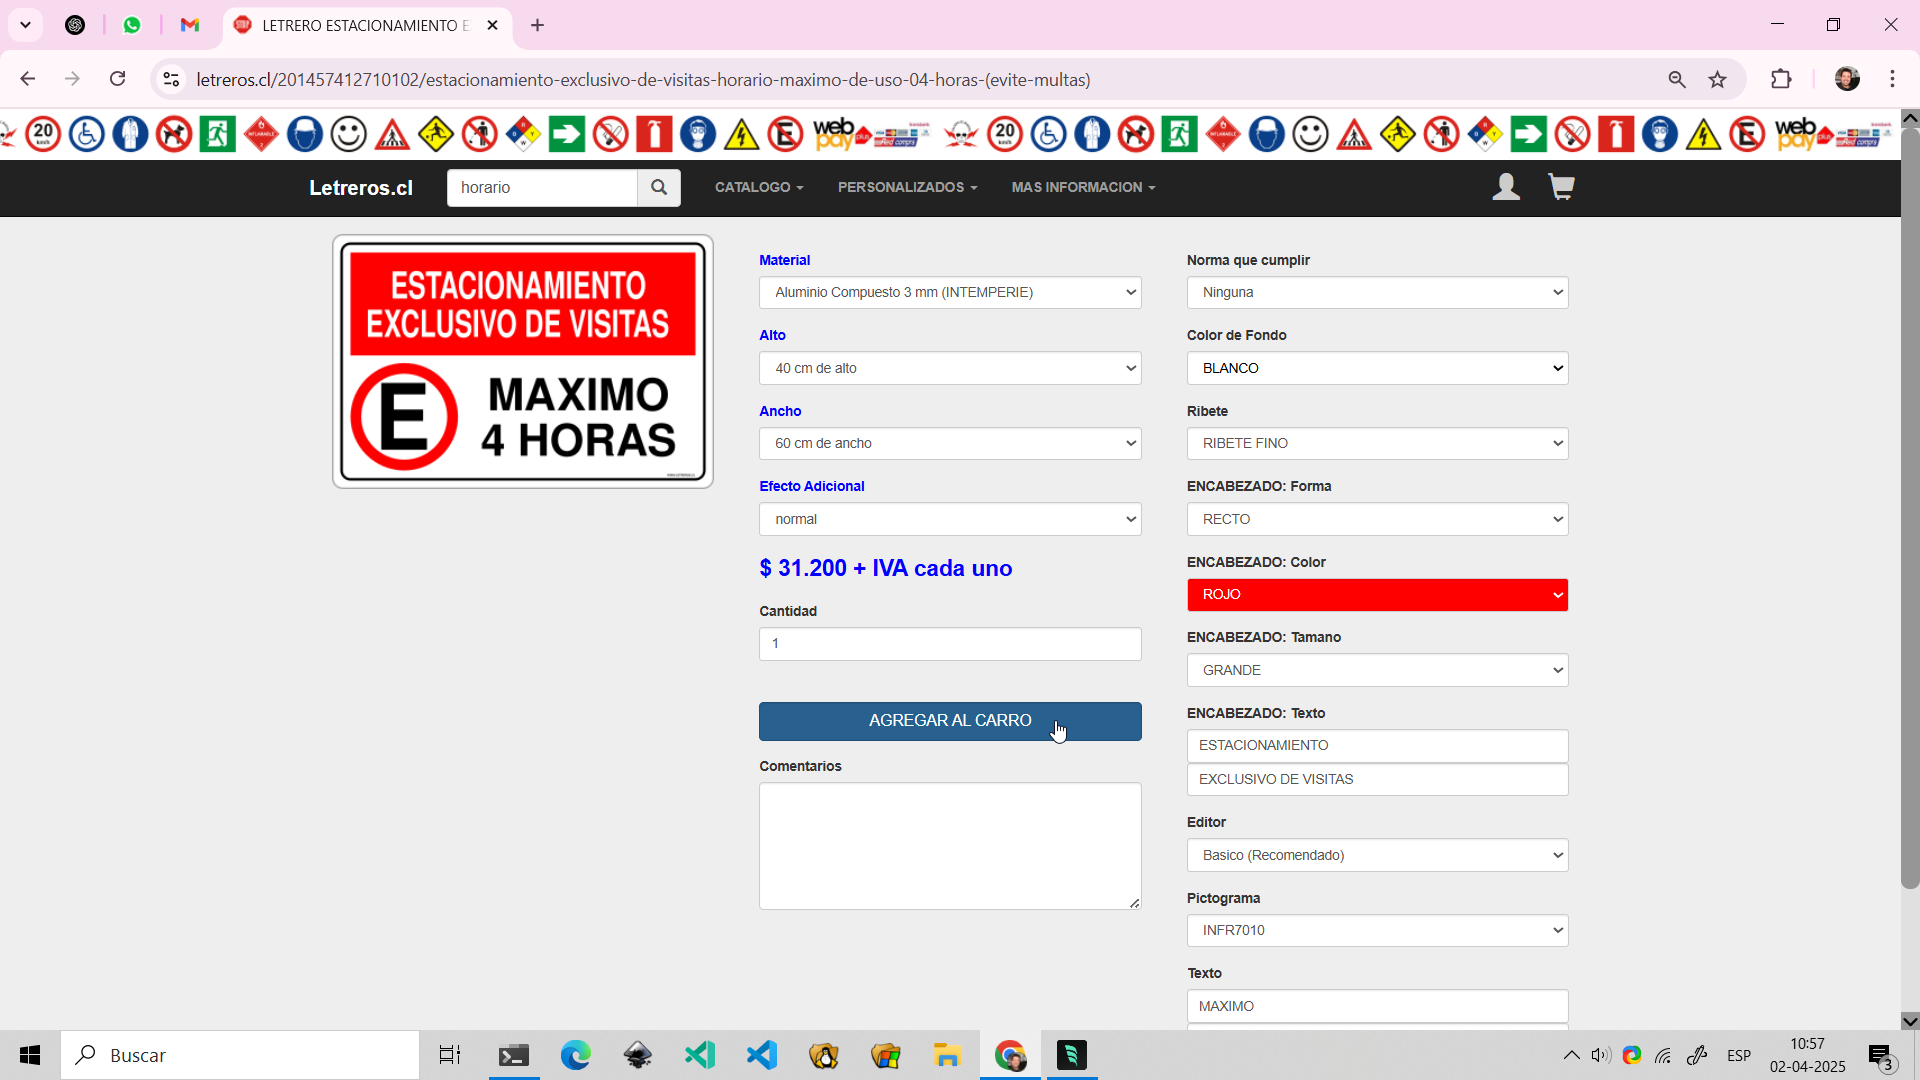Image resolution: width=1920 pixels, height=1080 pixels.
Task: Click the rightmost no-smoking sign icon
Action: point(1572,134)
